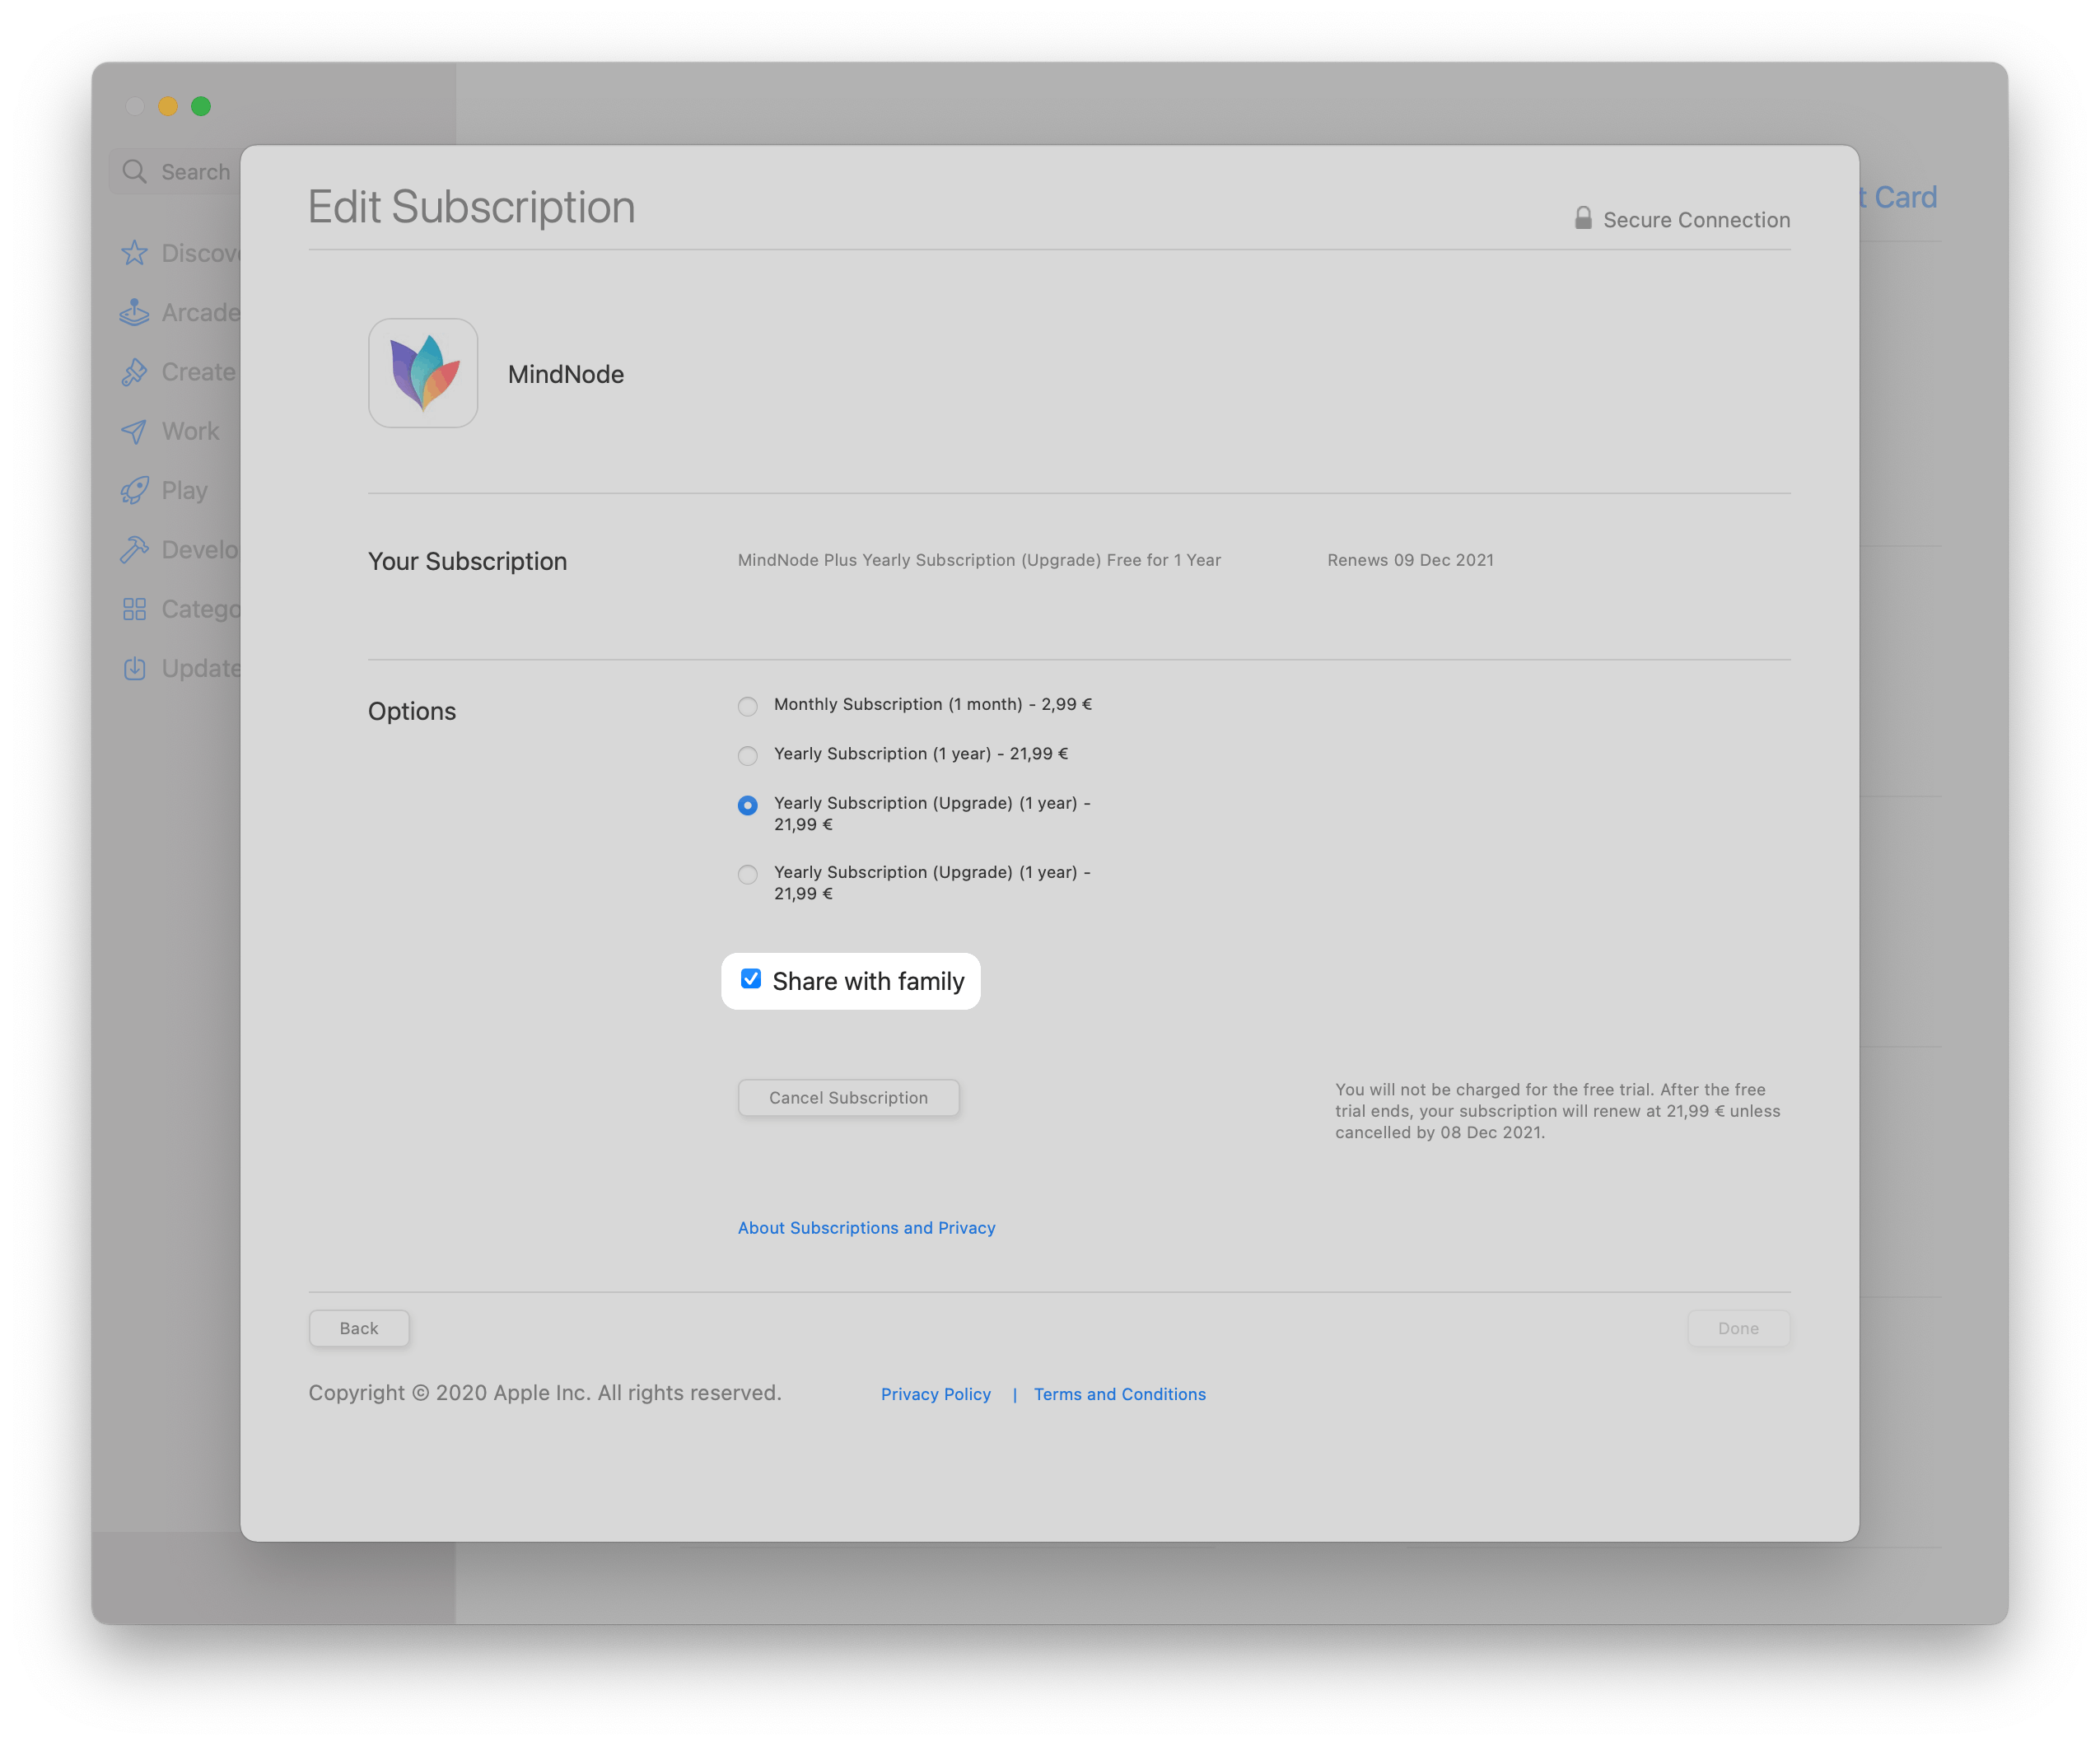
Task: Disable the Share with family checkbox
Action: point(750,980)
